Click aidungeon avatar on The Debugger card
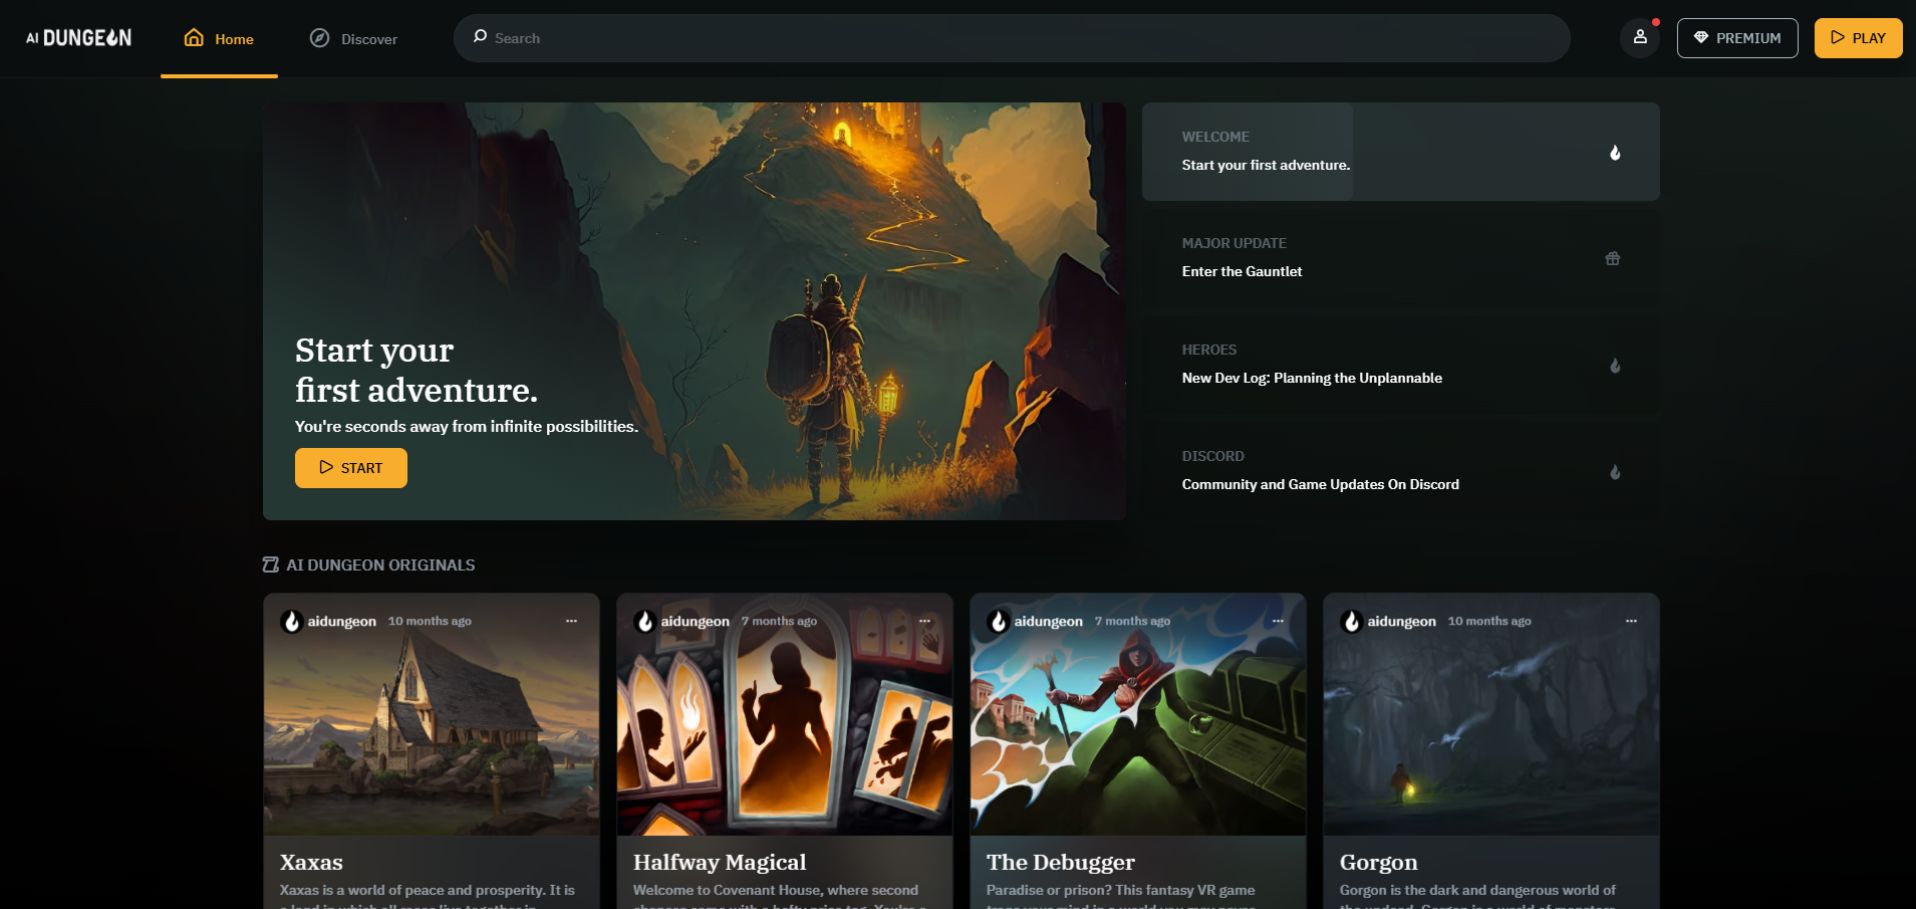 [x=998, y=622]
